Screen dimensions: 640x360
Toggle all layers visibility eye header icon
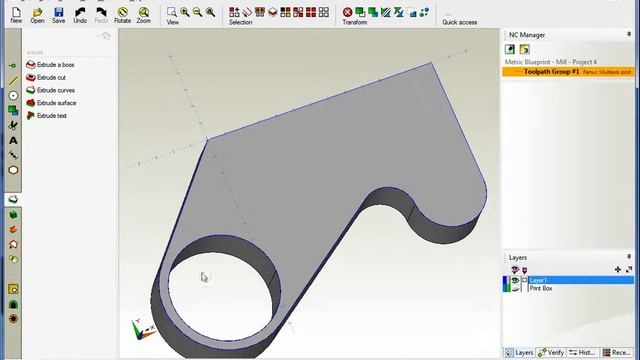(x=515, y=270)
